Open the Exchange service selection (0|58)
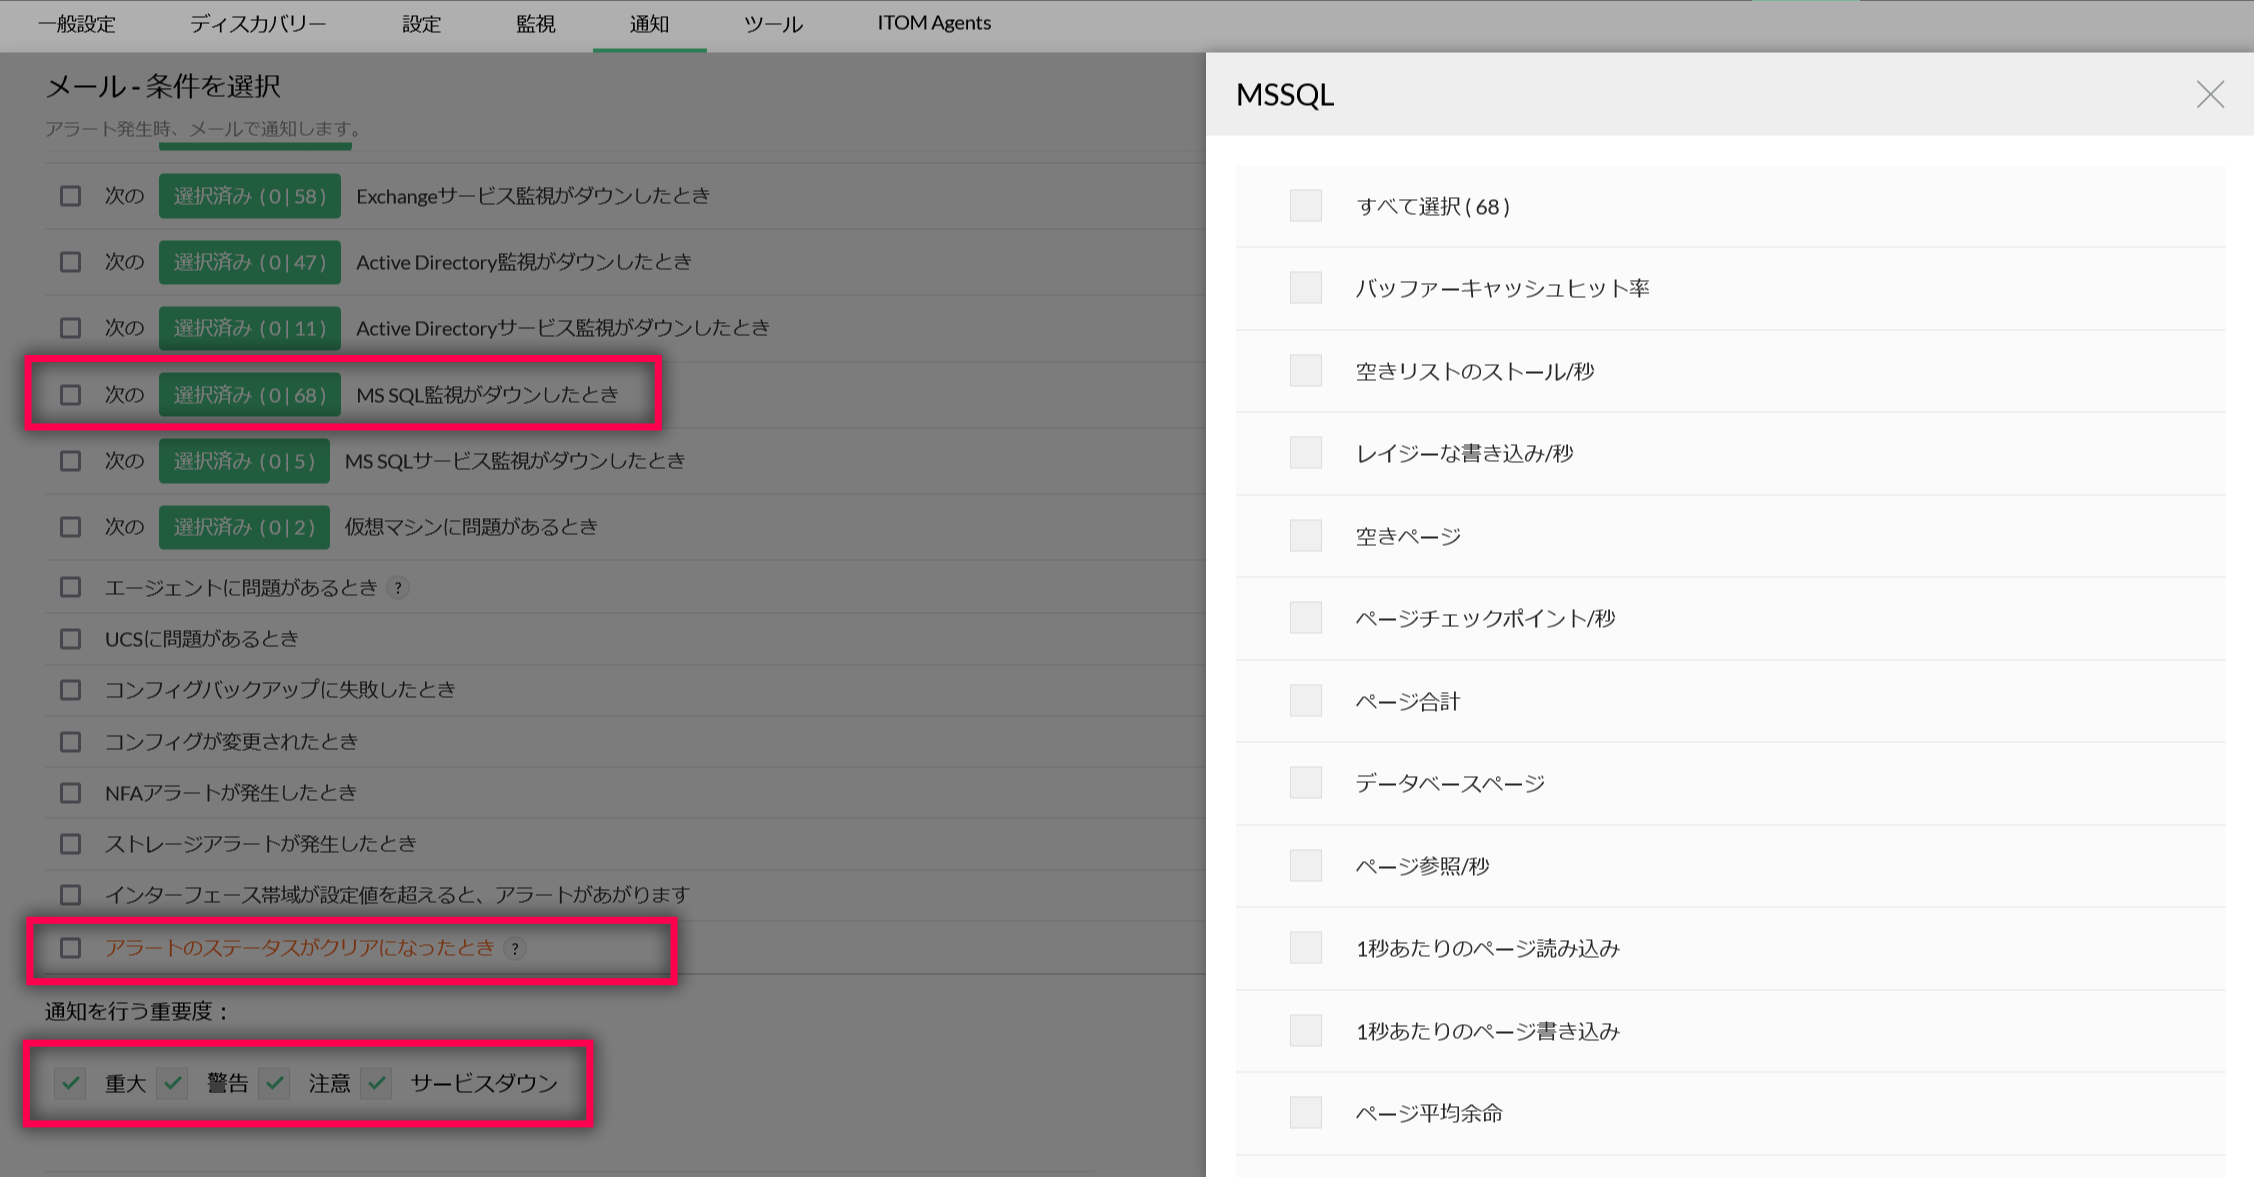The image size is (2254, 1177). (x=249, y=196)
